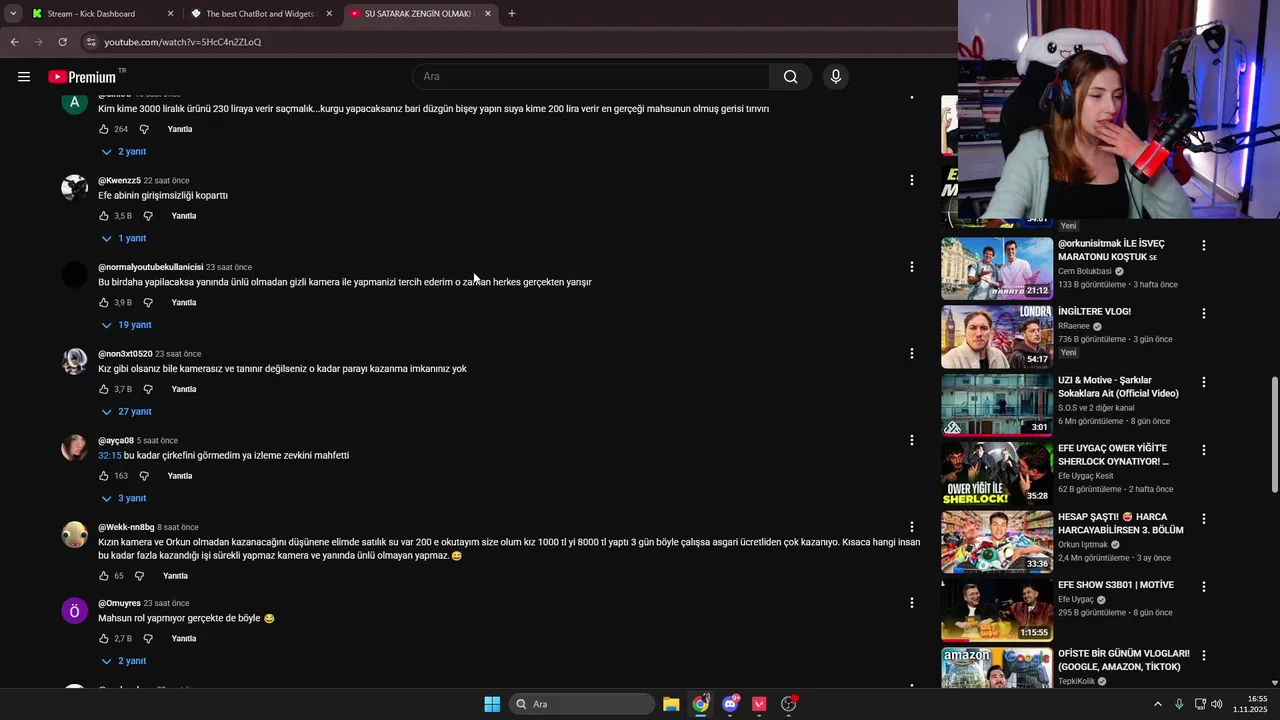Expand the 19 yanıt replies
This screenshot has width=1280, height=720.
pyautogui.click(x=127, y=325)
